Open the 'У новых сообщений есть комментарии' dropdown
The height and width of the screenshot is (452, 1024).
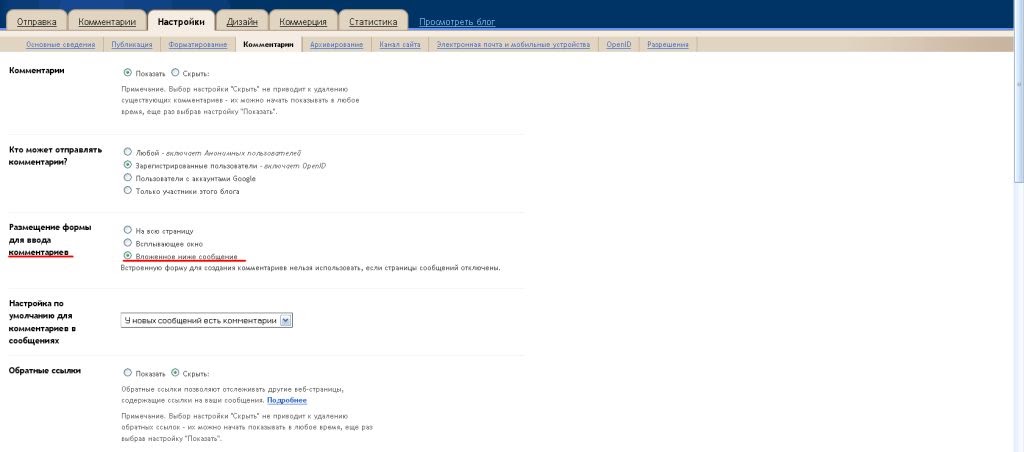click(206, 320)
